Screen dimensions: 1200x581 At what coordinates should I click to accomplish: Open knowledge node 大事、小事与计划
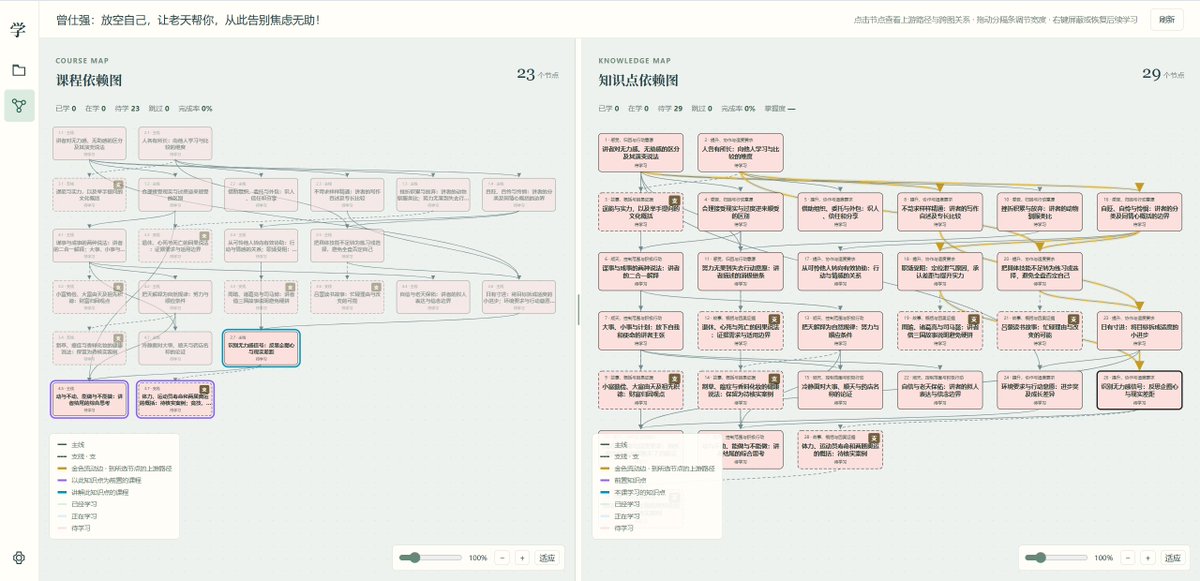640,331
